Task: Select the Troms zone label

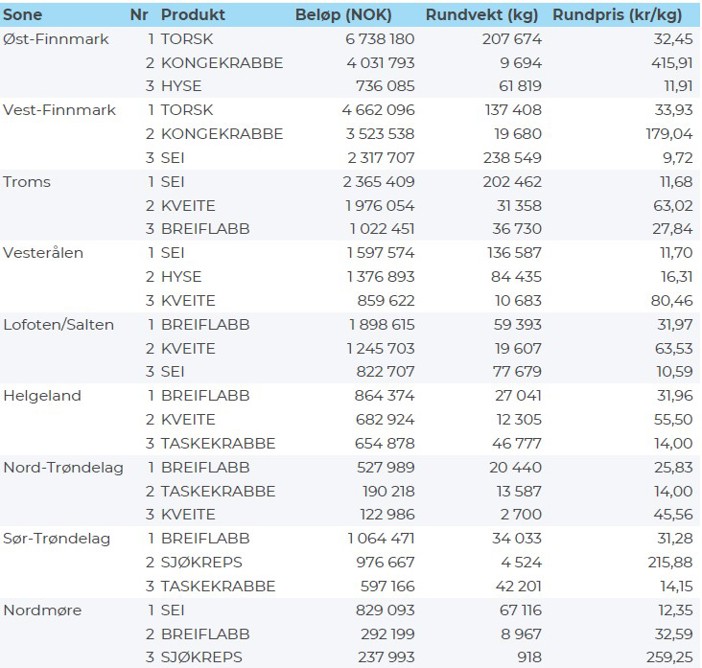Action: click(27, 182)
